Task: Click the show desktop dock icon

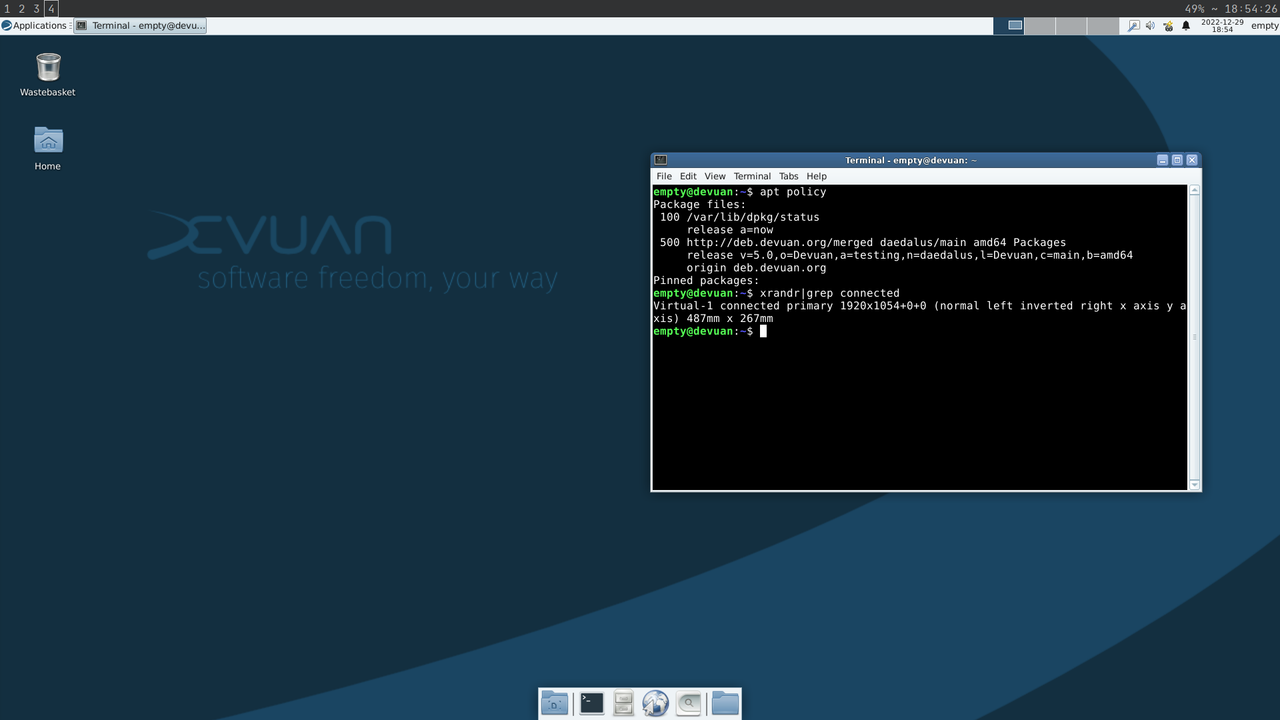Action: (555, 704)
